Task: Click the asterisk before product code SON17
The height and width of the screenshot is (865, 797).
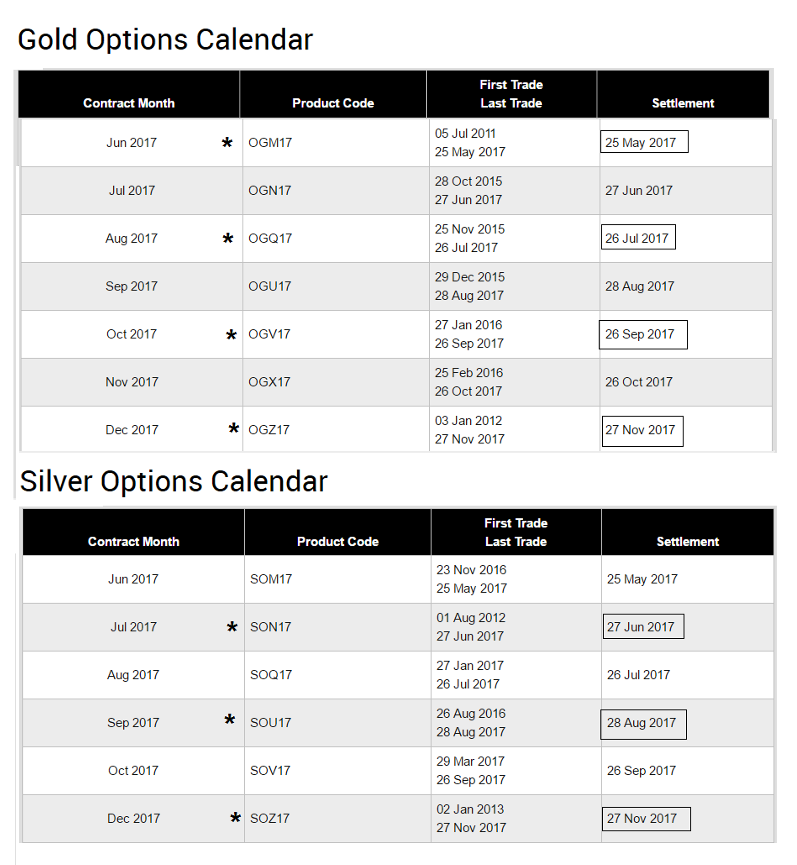Action: (232, 628)
